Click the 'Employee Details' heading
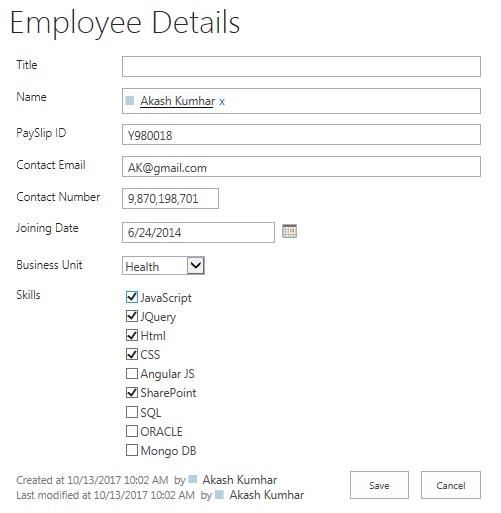Image resolution: width=501 pixels, height=513 pixels. click(x=125, y=23)
